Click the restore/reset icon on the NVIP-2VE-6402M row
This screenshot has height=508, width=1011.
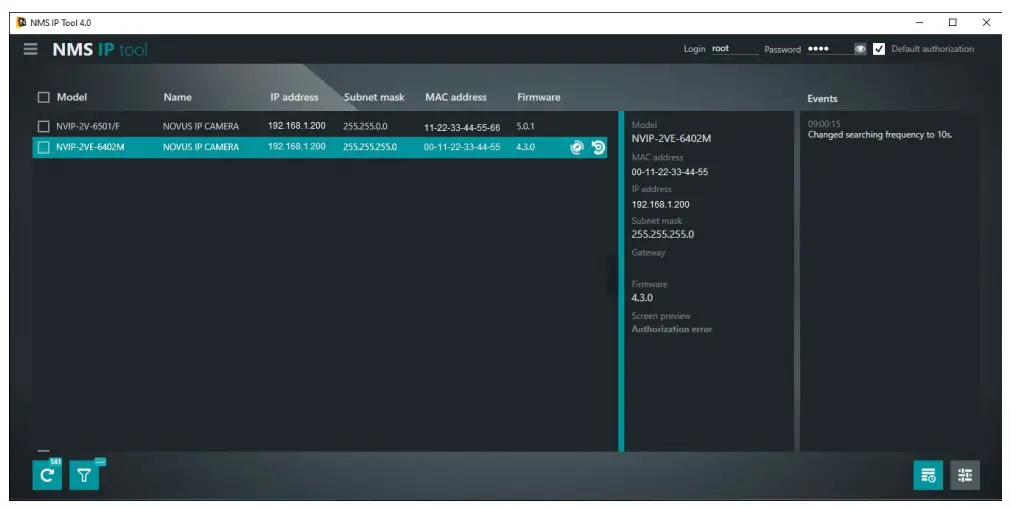598,147
